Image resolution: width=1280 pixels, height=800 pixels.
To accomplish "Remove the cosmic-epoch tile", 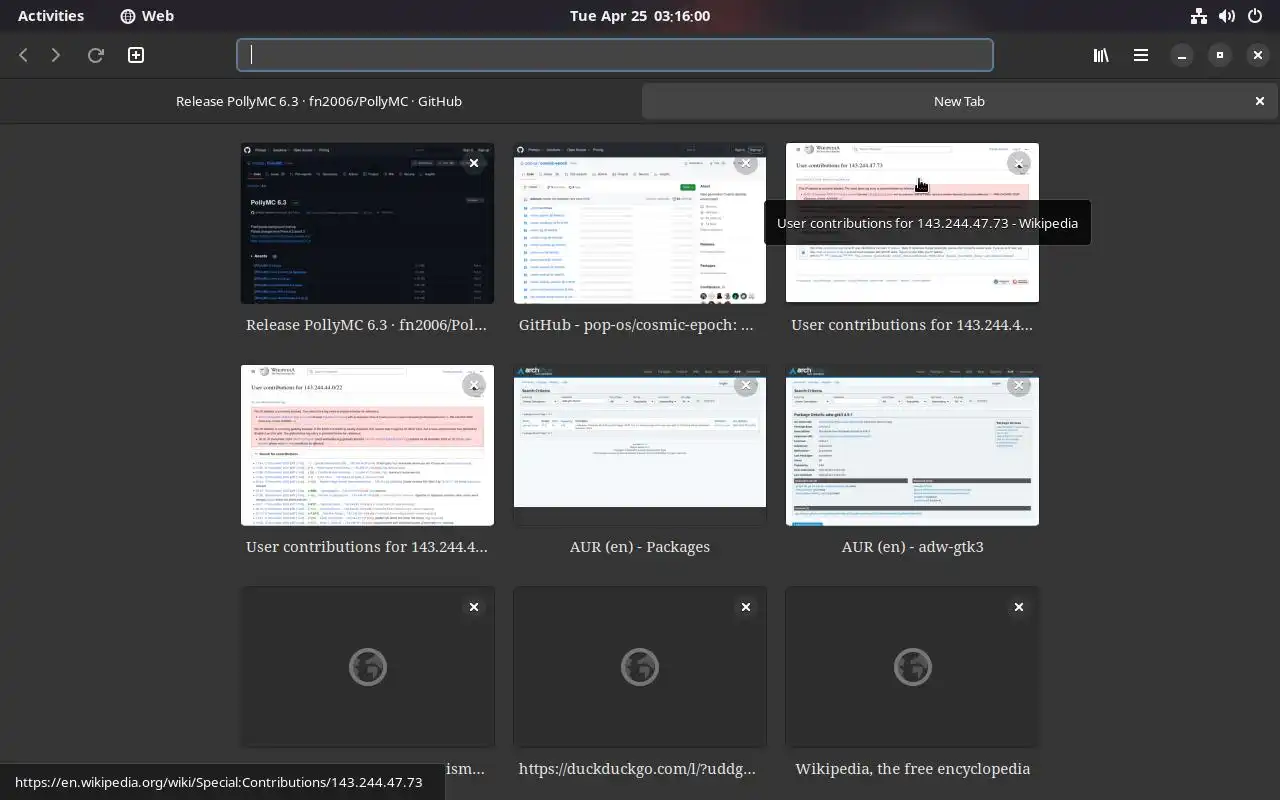I will pos(746,163).
